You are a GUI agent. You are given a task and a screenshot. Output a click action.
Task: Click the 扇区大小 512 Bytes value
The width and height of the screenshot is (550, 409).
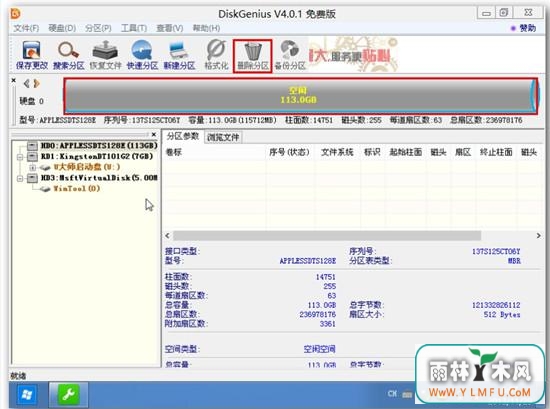(x=502, y=315)
